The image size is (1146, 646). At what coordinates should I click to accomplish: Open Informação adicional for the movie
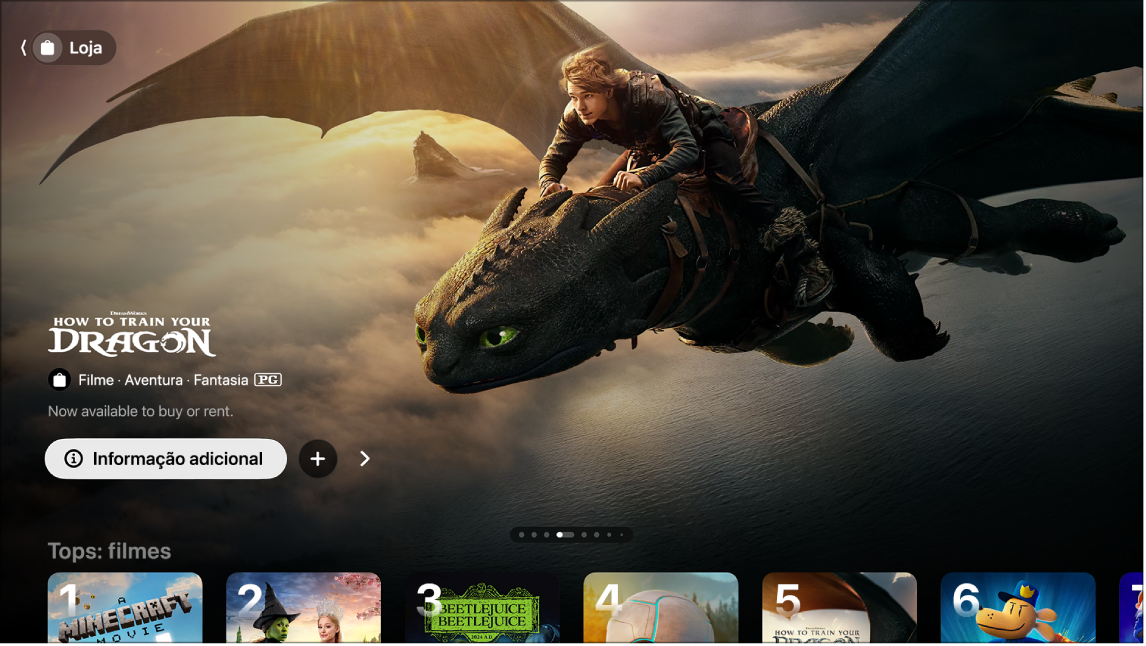click(x=166, y=459)
